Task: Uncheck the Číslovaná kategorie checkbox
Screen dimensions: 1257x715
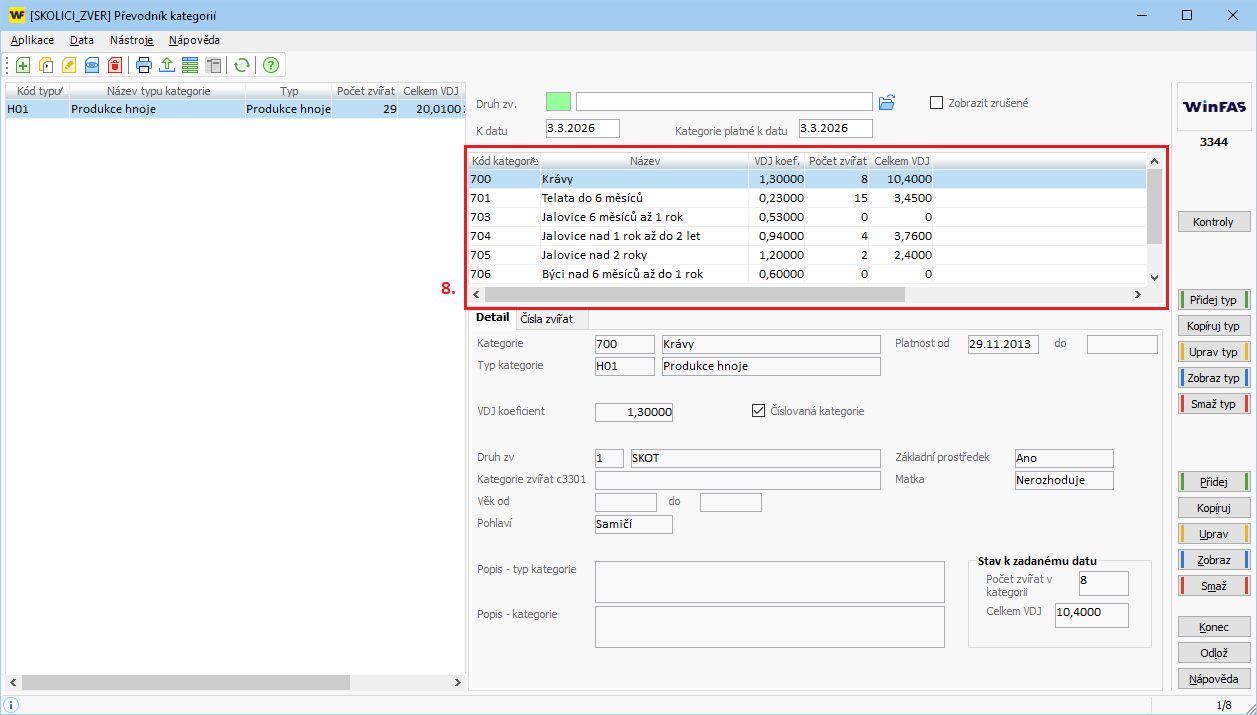Action: pyautogui.click(x=758, y=411)
